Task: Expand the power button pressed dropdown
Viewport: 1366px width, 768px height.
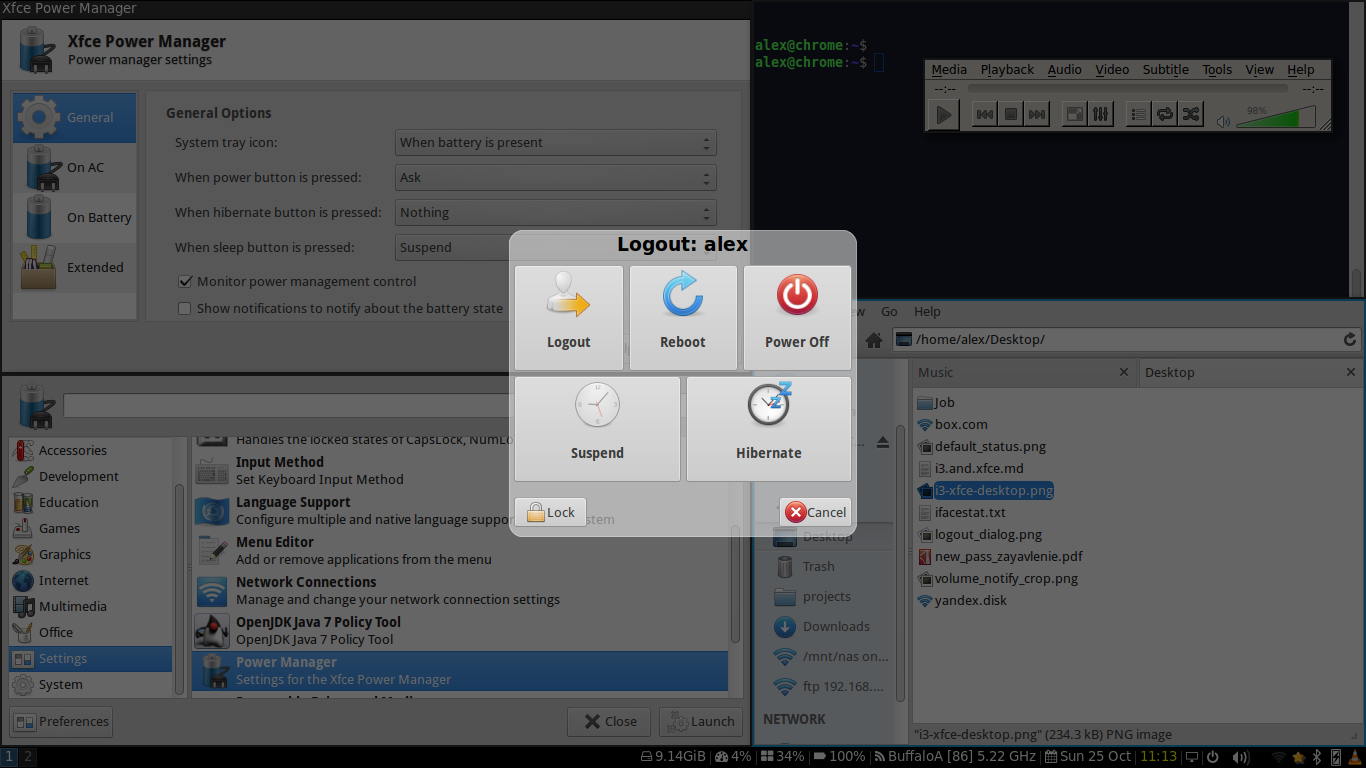Action: point(555,178)
